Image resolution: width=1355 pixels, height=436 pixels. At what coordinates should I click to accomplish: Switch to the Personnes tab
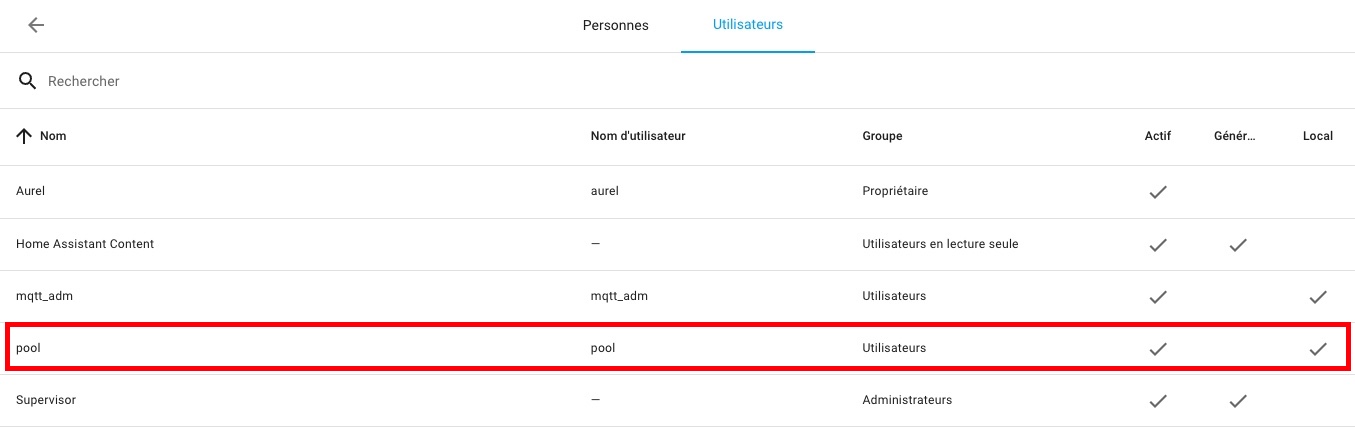click(x=615, y=25)
